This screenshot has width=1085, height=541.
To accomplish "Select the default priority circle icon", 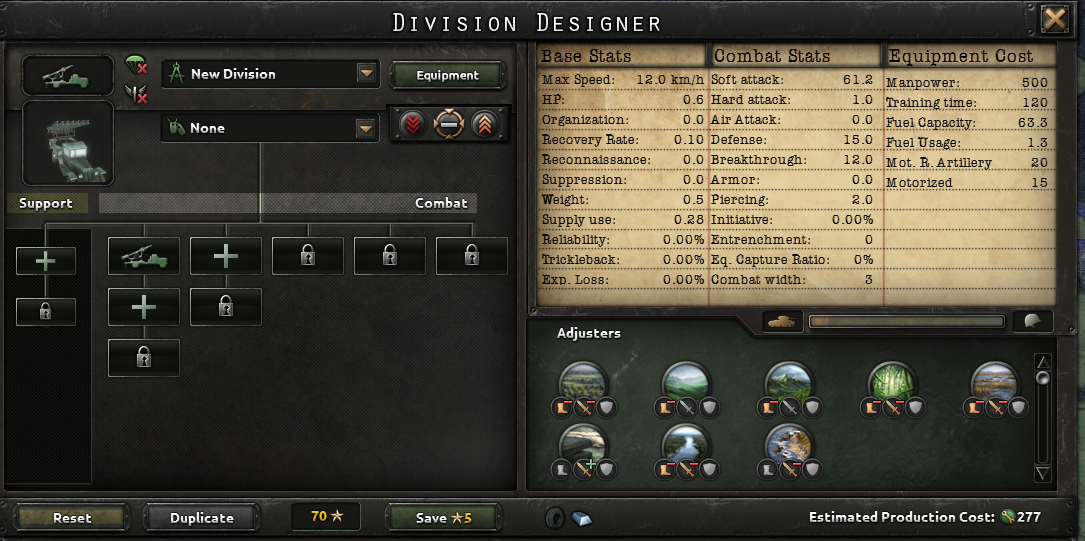I will pos(448,125).
